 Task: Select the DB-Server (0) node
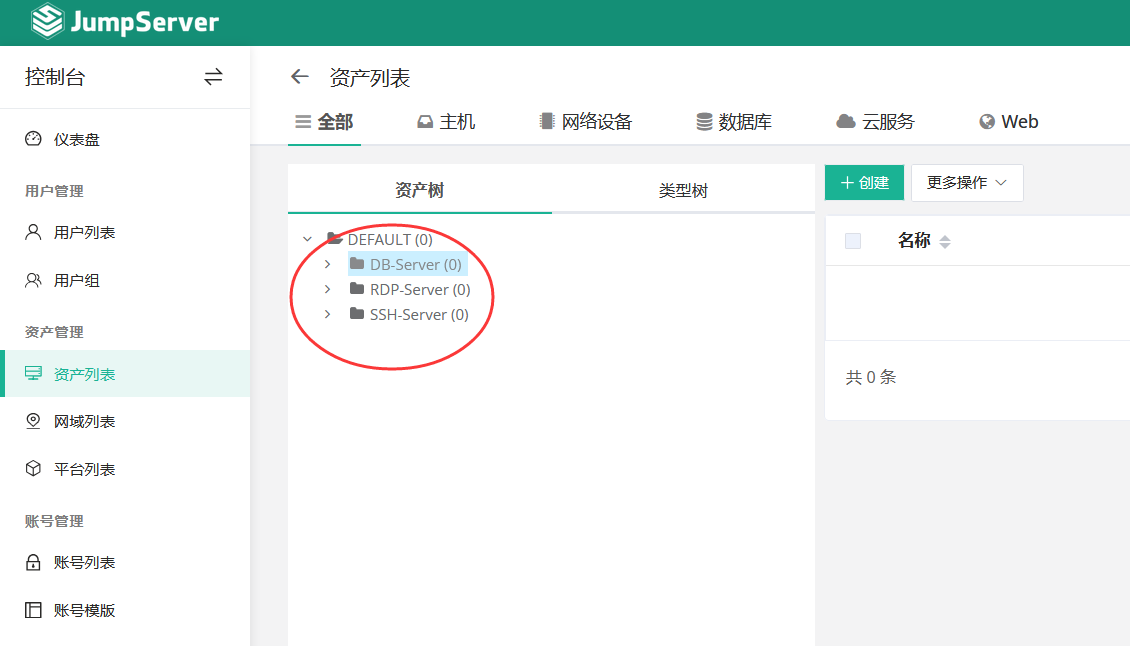coord(407,265)
